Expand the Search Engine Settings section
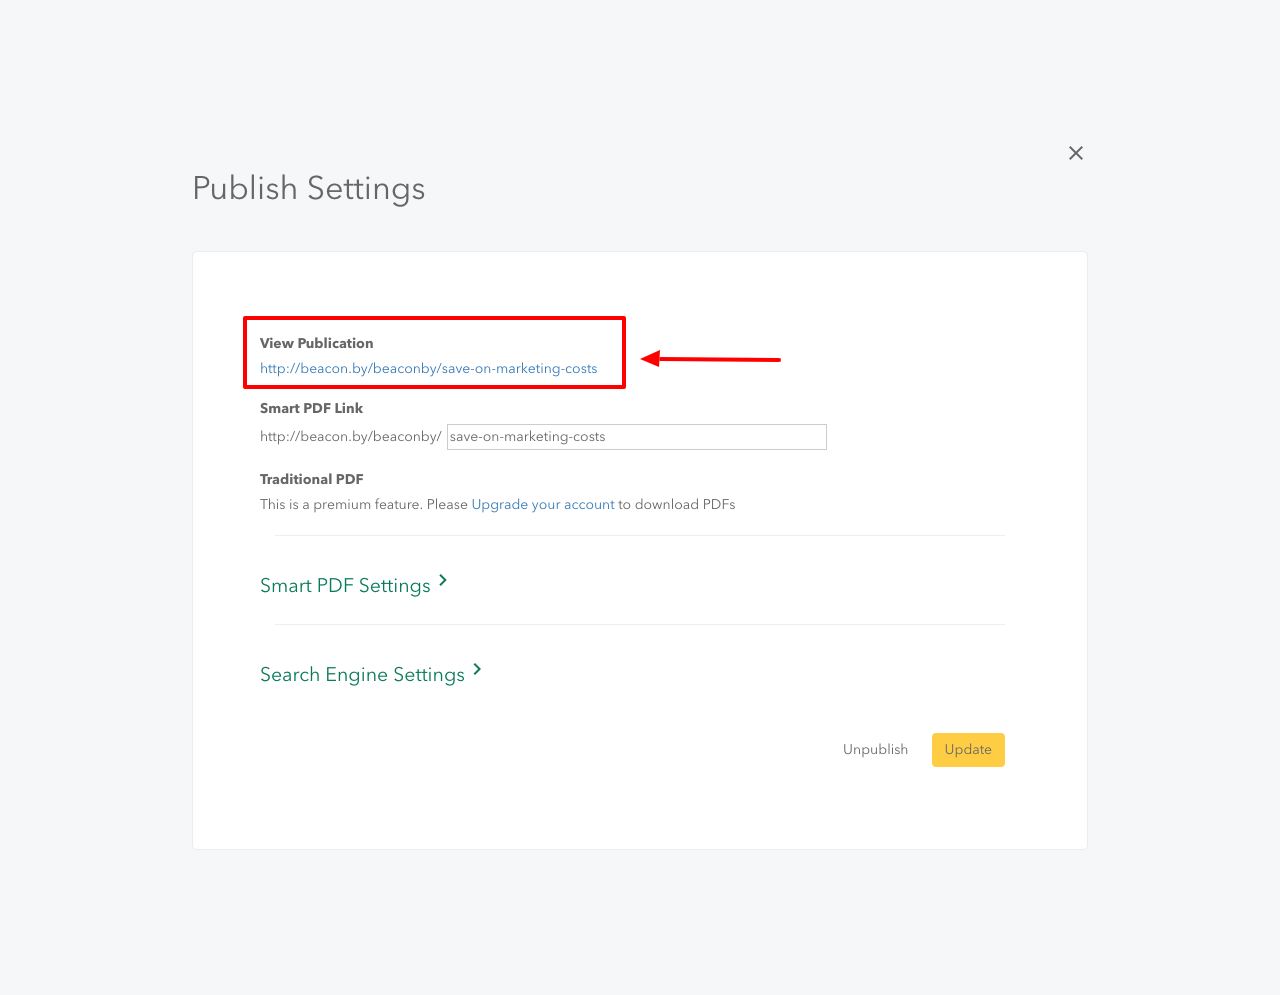Viewport: 1280px width, 995px height. pos(362,675)
